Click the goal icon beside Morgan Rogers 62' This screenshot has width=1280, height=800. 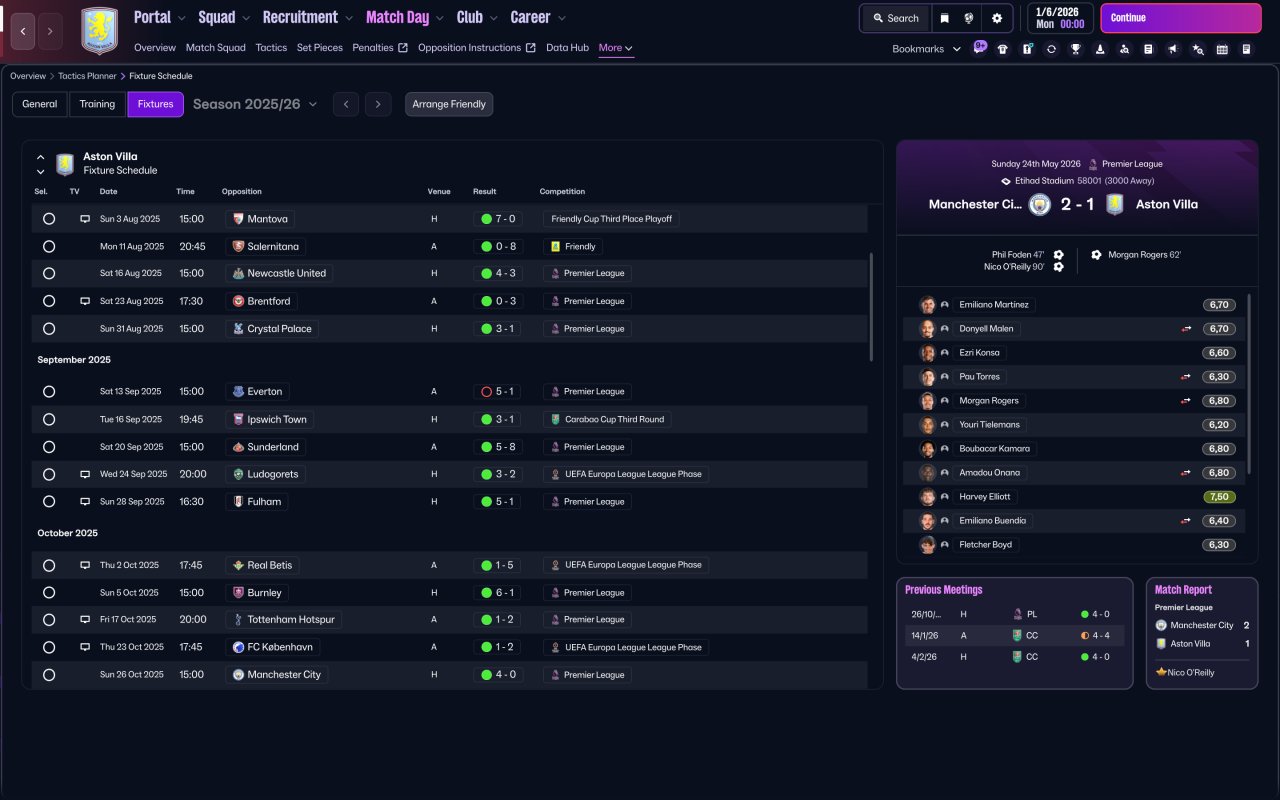[1096, 255]
